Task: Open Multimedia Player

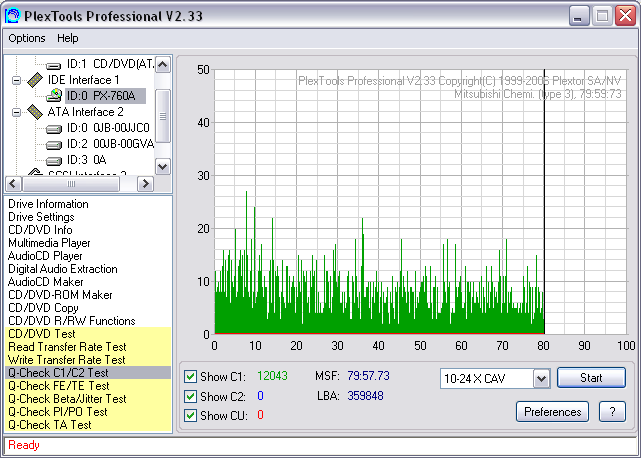Action: [49, 243]
